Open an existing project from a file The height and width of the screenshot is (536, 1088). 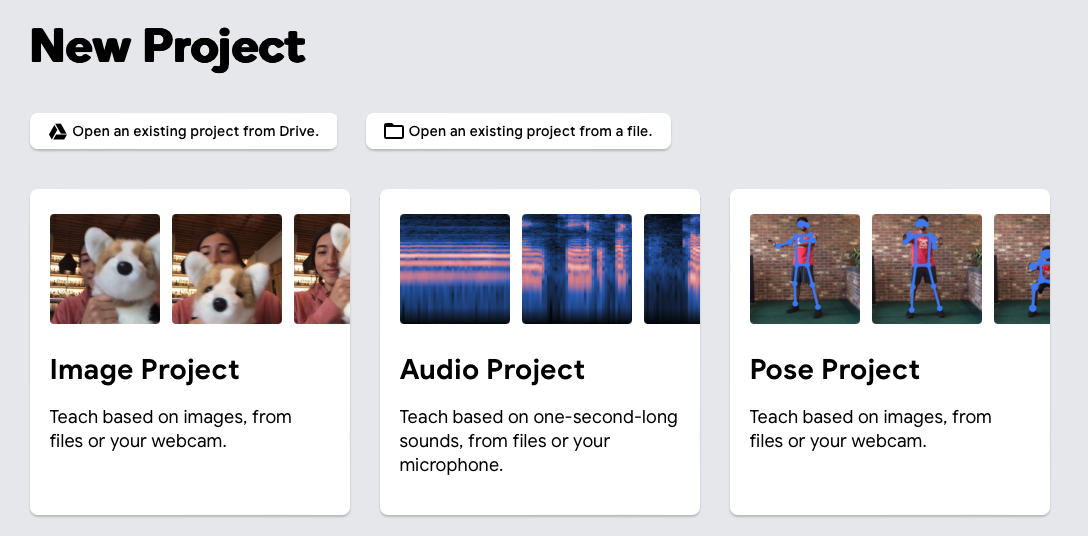click(x=530, y=131)
